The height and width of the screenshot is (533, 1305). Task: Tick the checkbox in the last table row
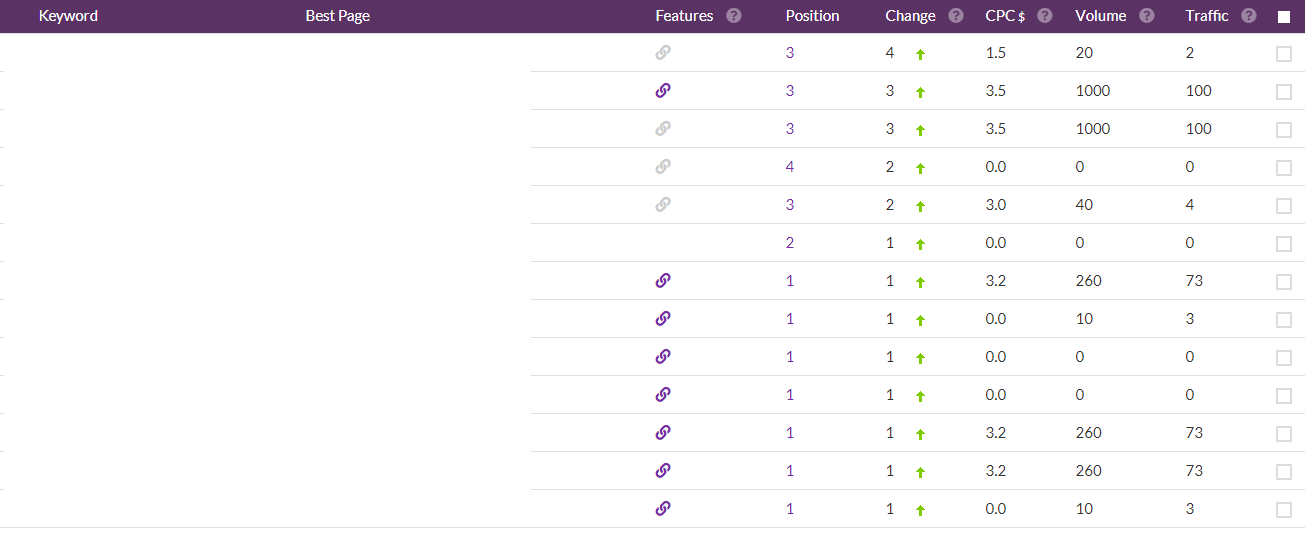coord(1284,510)
